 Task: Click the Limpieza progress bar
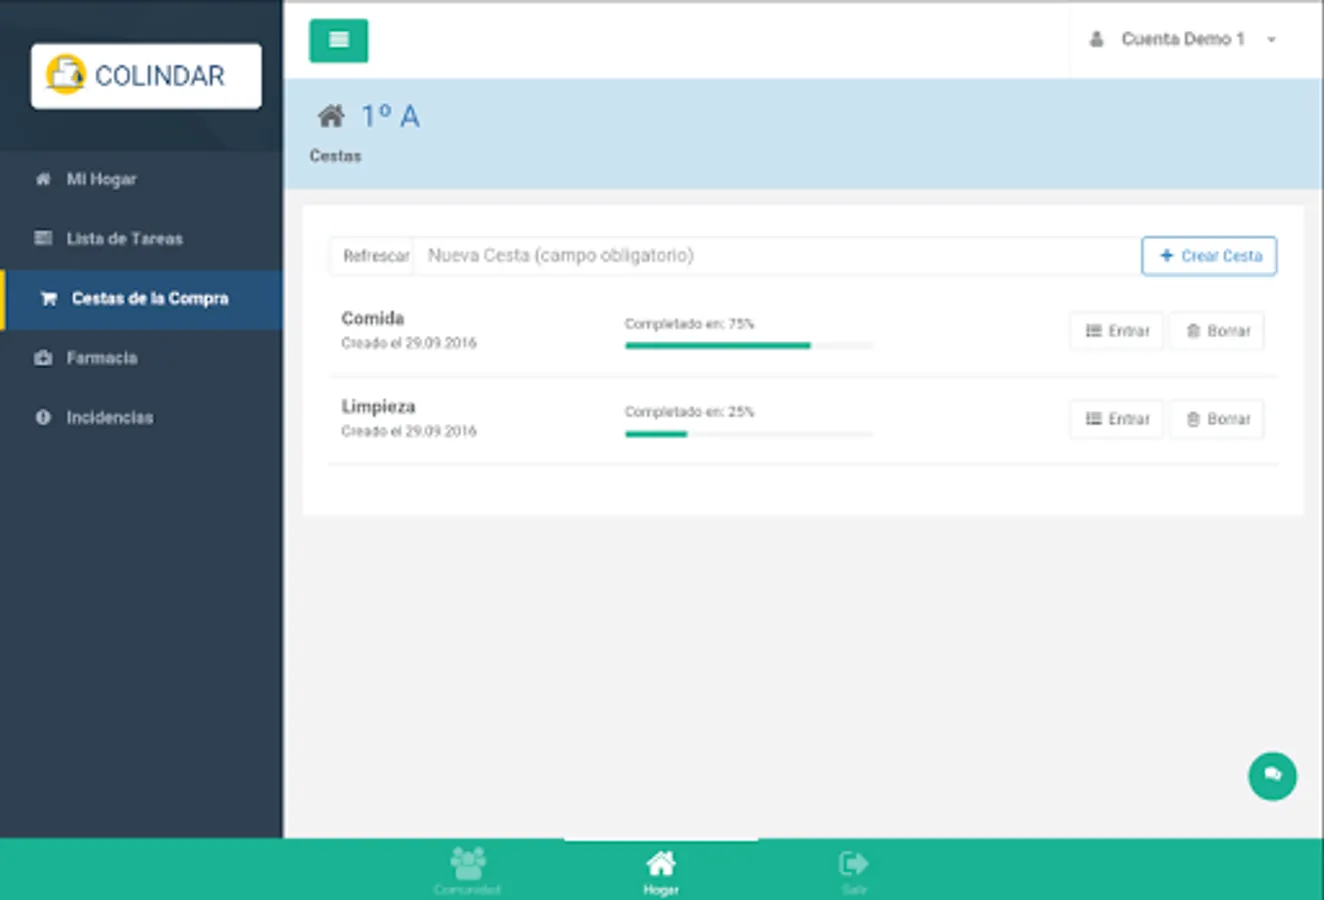click(749, 434)
